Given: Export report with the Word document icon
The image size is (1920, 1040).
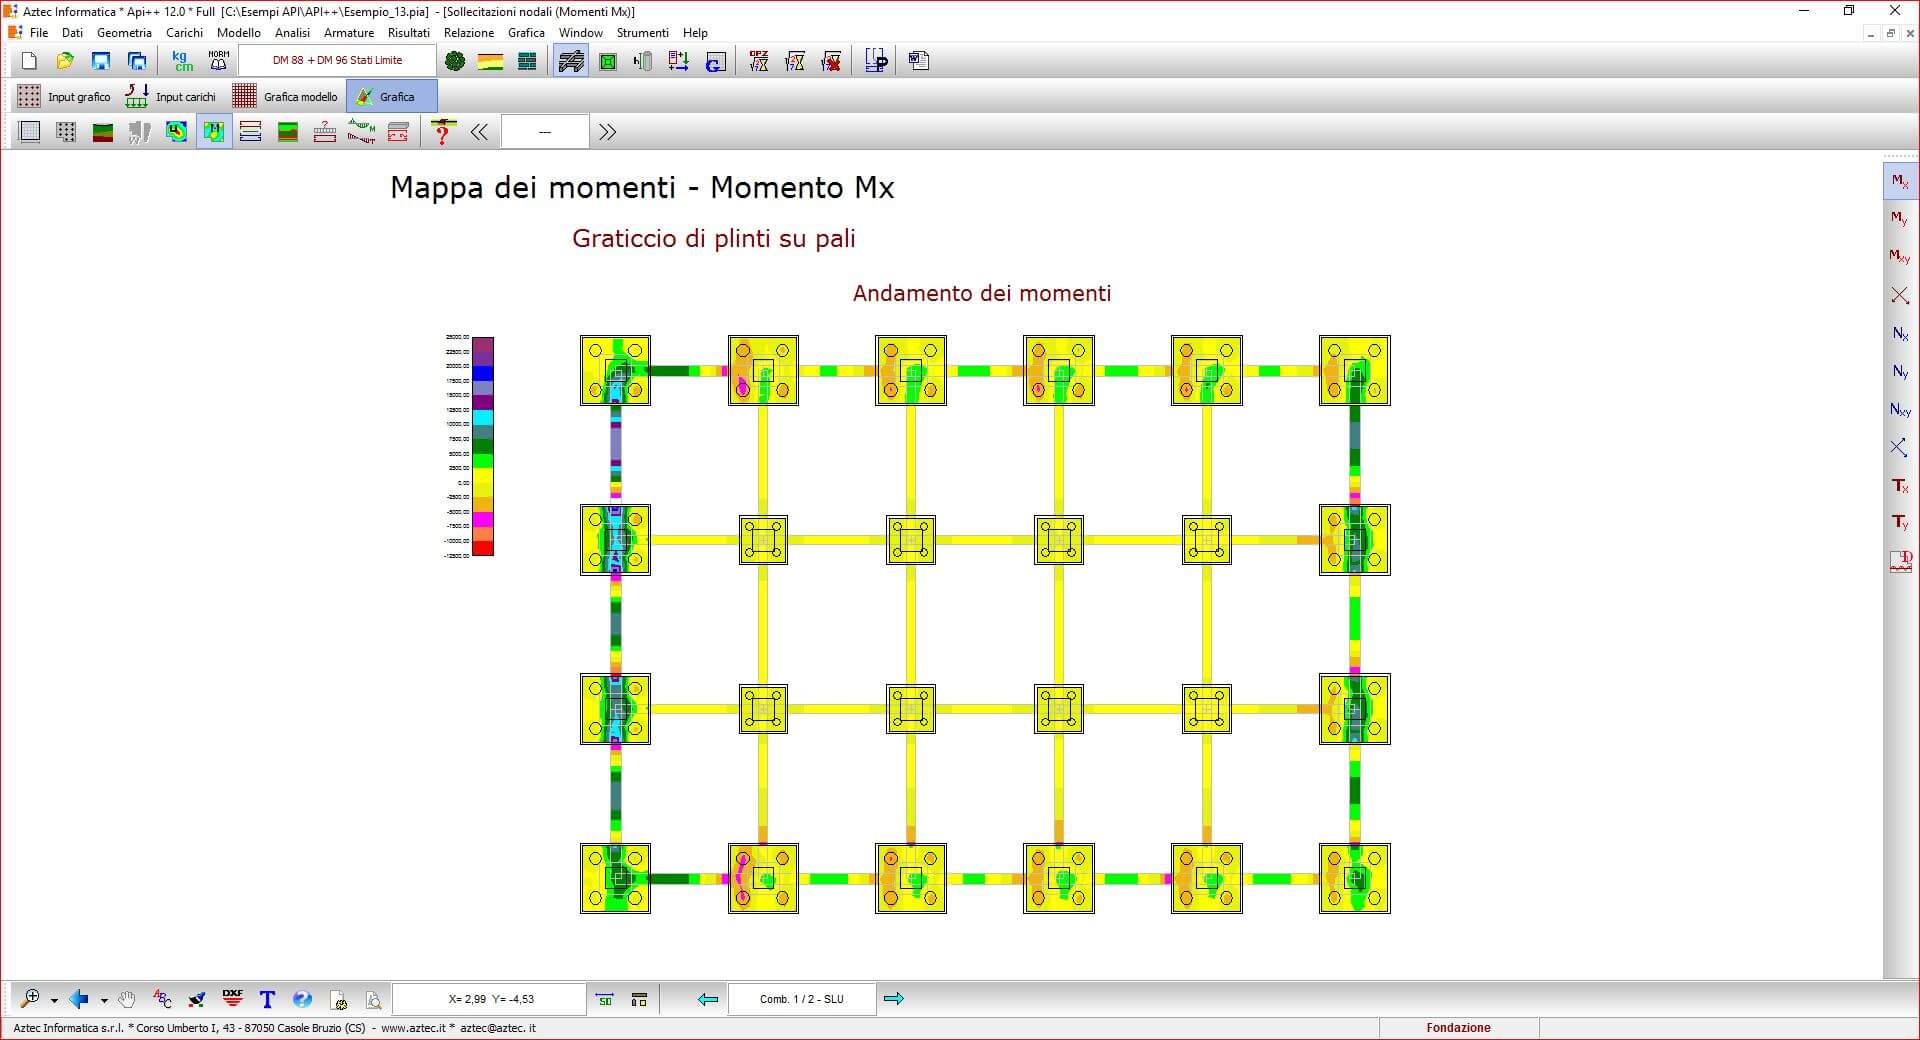Looking at the screenshot, I should (x=919, y=61).
